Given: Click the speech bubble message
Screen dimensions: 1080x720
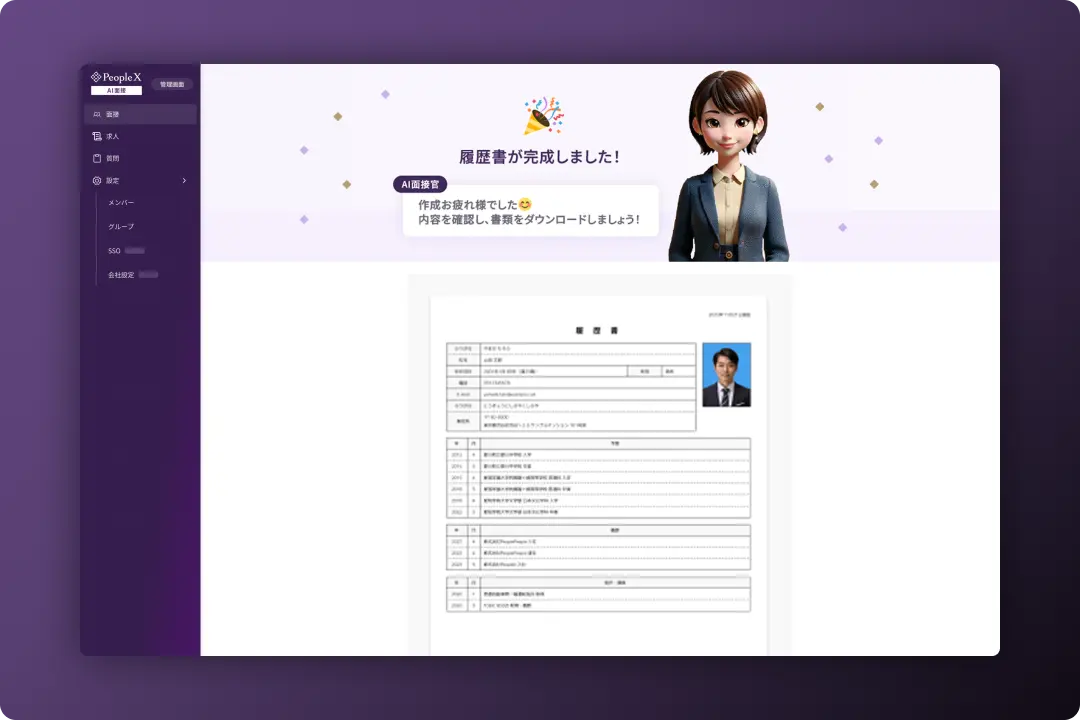Looking at the screenshot, I should click(528, 211).
